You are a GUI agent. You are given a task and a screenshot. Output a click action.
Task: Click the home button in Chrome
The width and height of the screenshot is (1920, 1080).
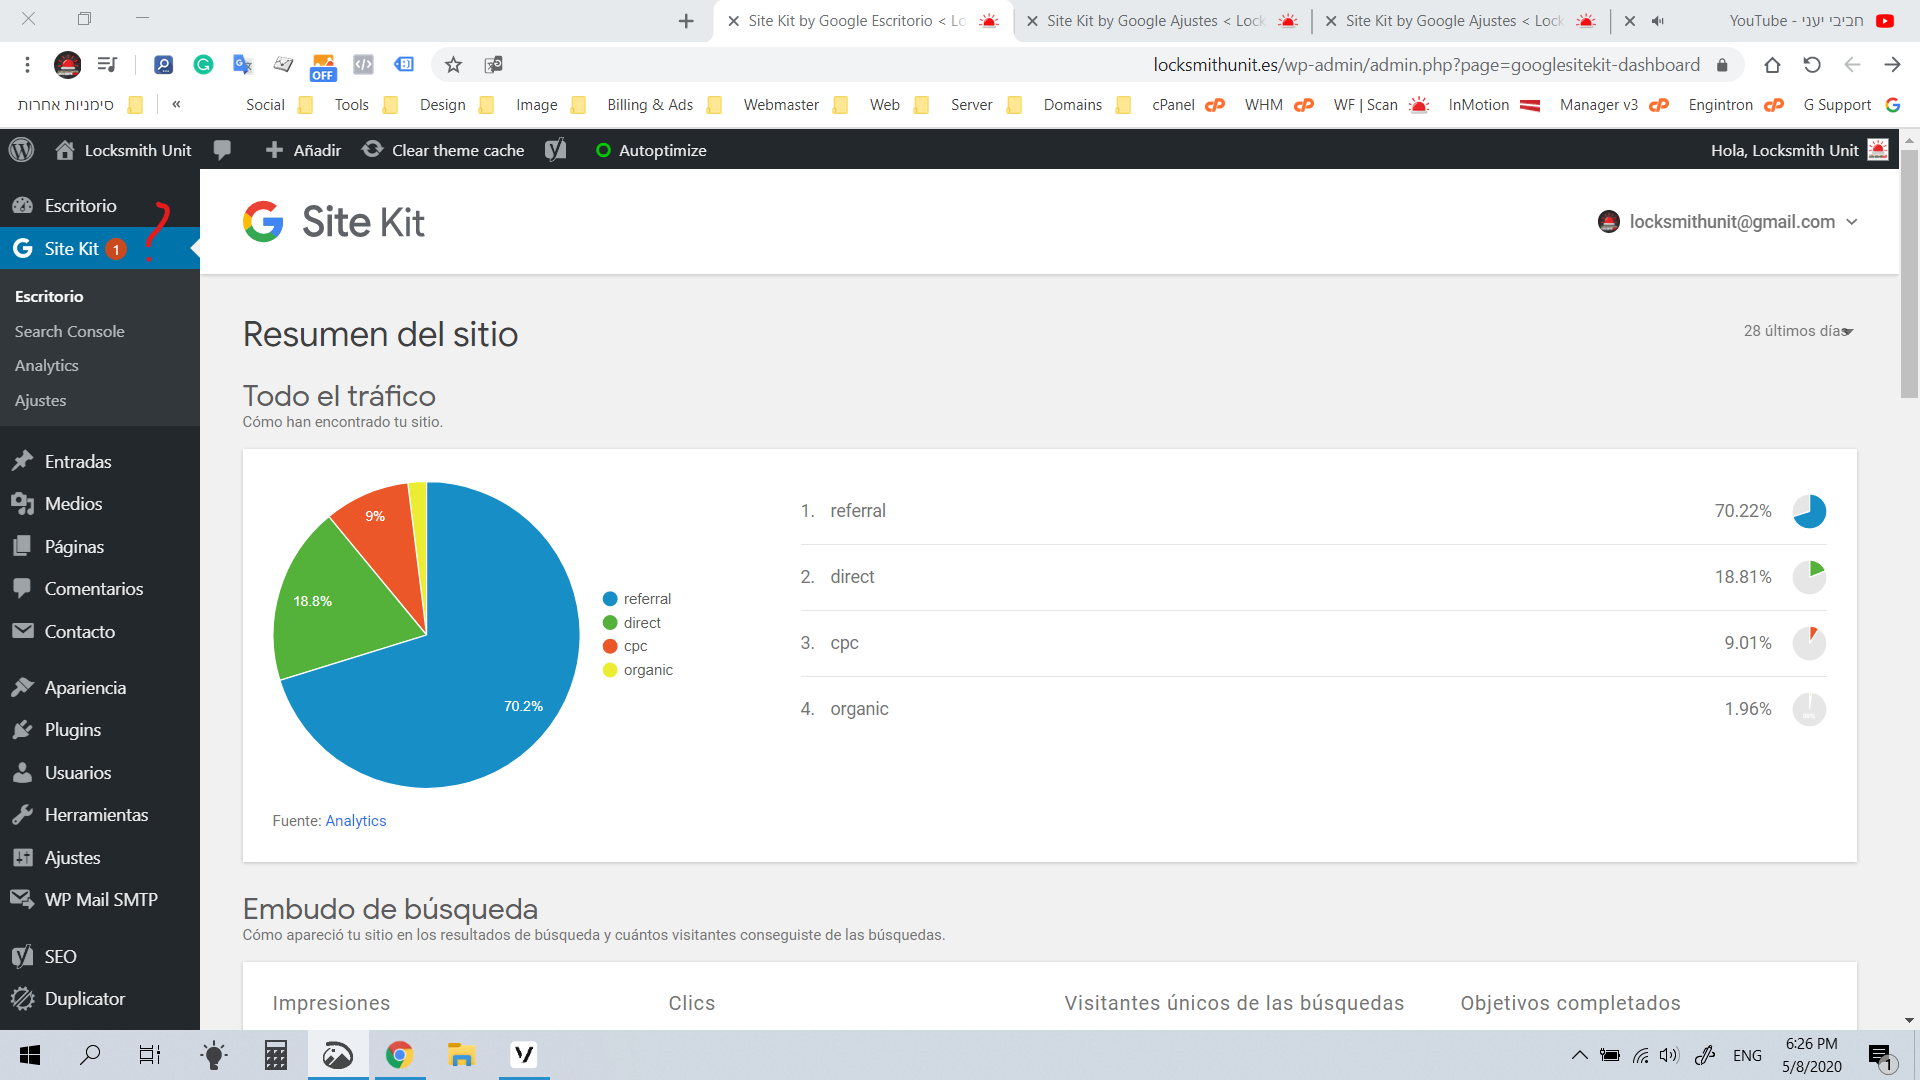click(x=1772, y=65)
